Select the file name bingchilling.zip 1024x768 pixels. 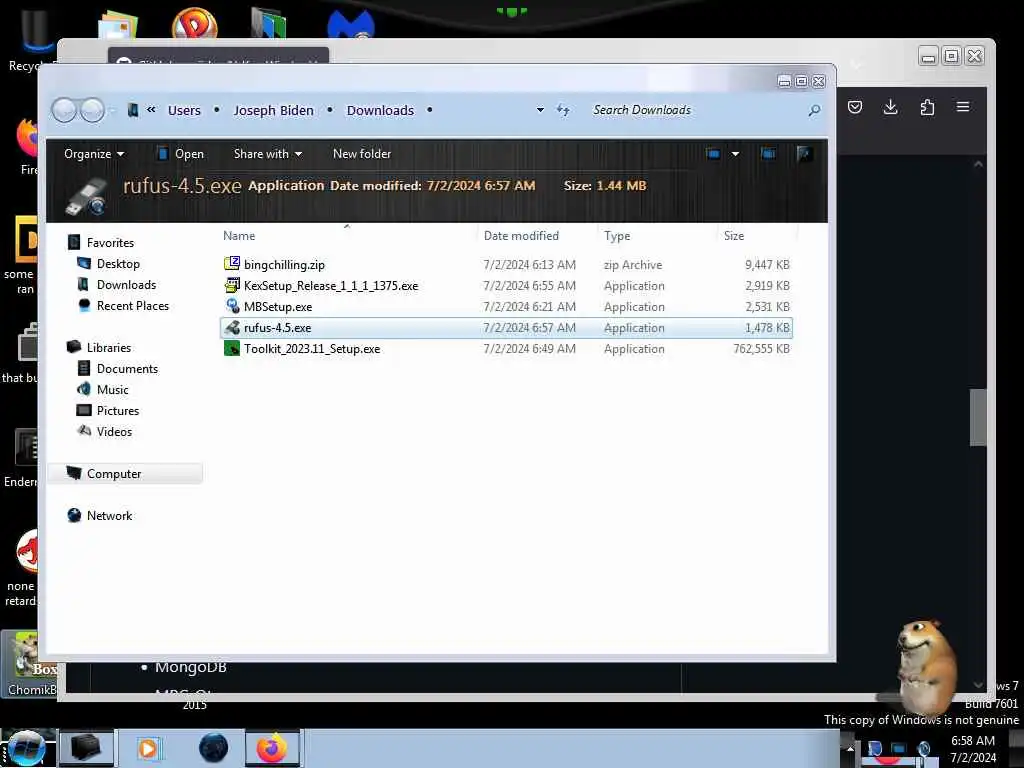click(x=284, y=264)
